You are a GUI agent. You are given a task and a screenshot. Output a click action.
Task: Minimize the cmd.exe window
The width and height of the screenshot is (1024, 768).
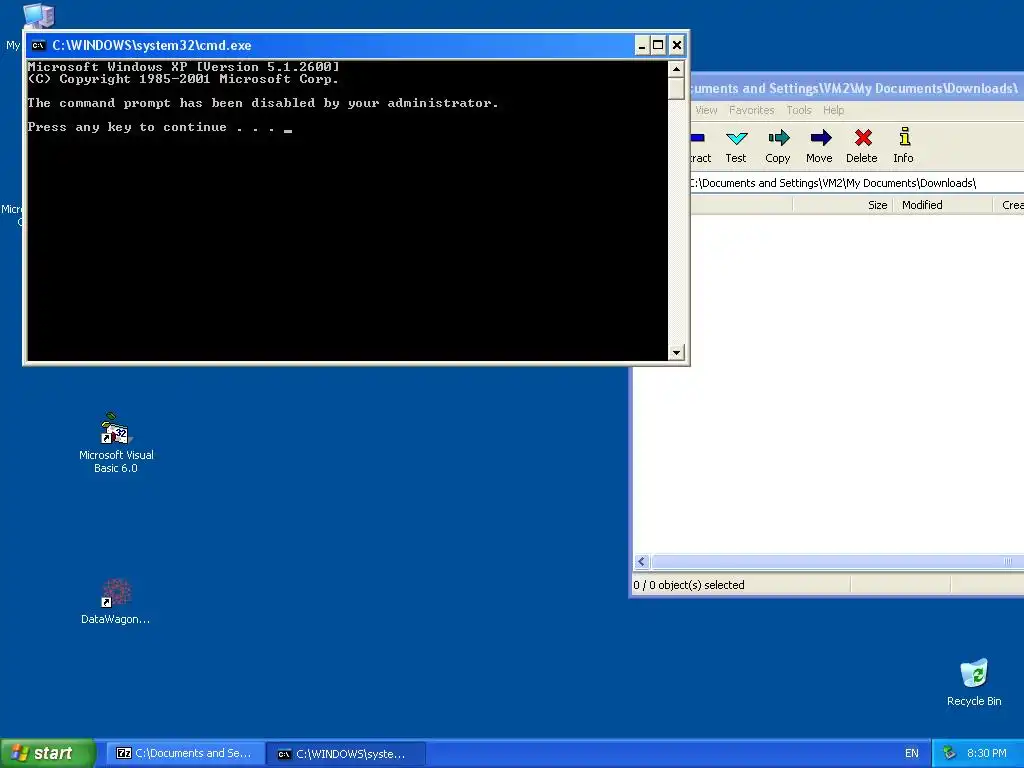tap(642, 45)
